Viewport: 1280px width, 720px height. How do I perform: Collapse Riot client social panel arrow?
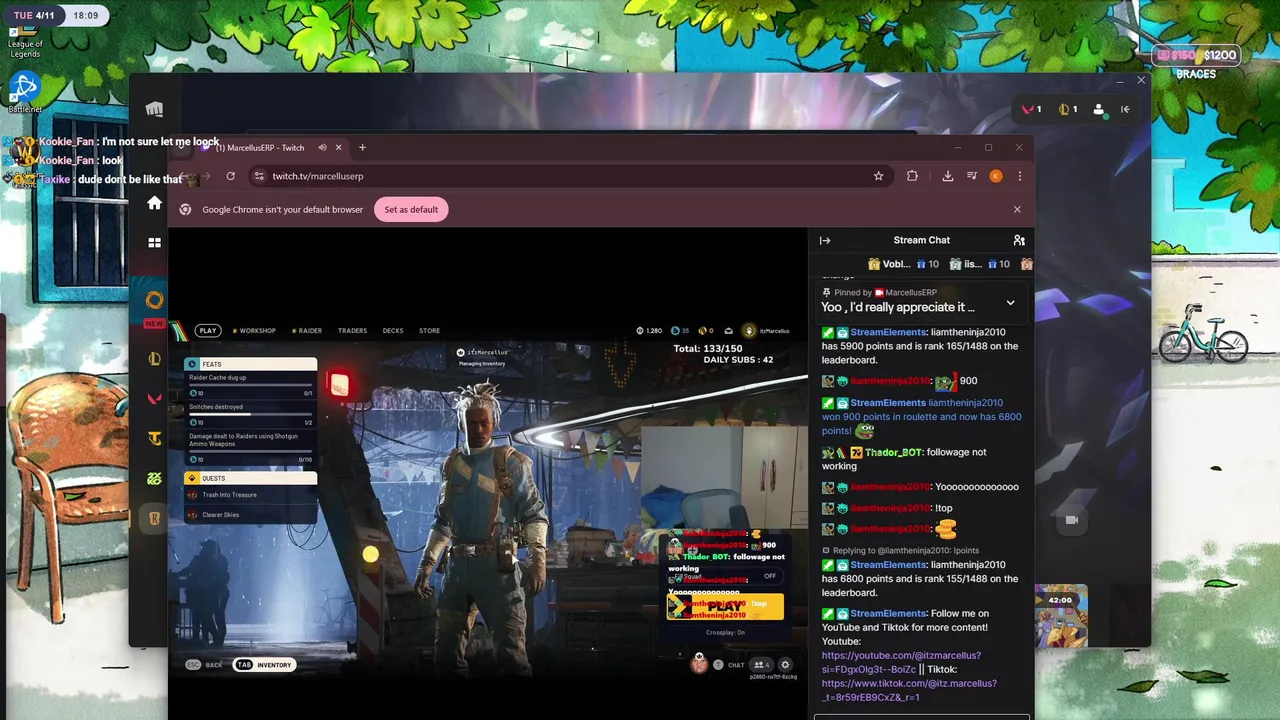pyautogui.click(x=1125, y=109)
